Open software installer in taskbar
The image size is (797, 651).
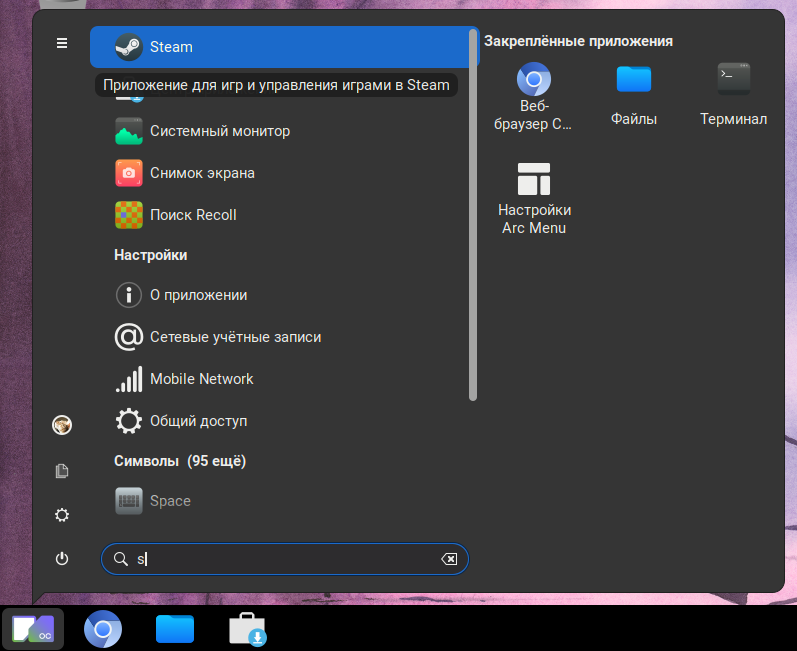tap(247, 629)
